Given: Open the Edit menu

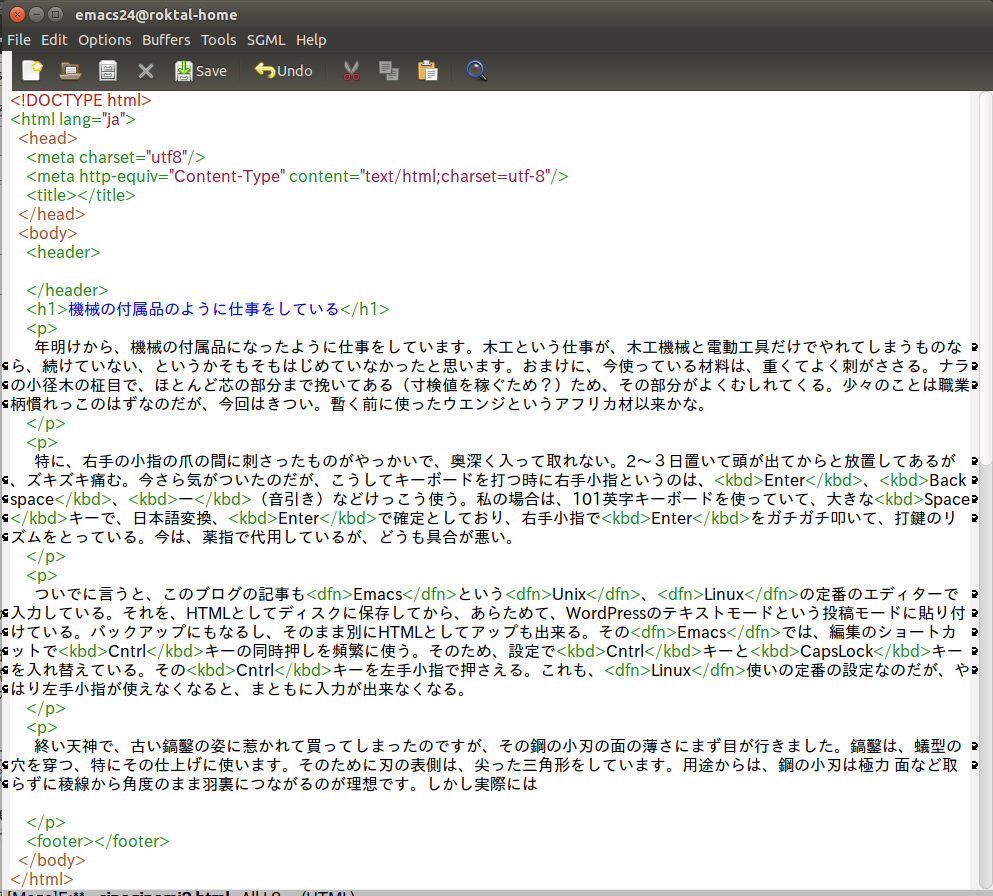Looking at the screenshot, I should [x=54, y=40].
